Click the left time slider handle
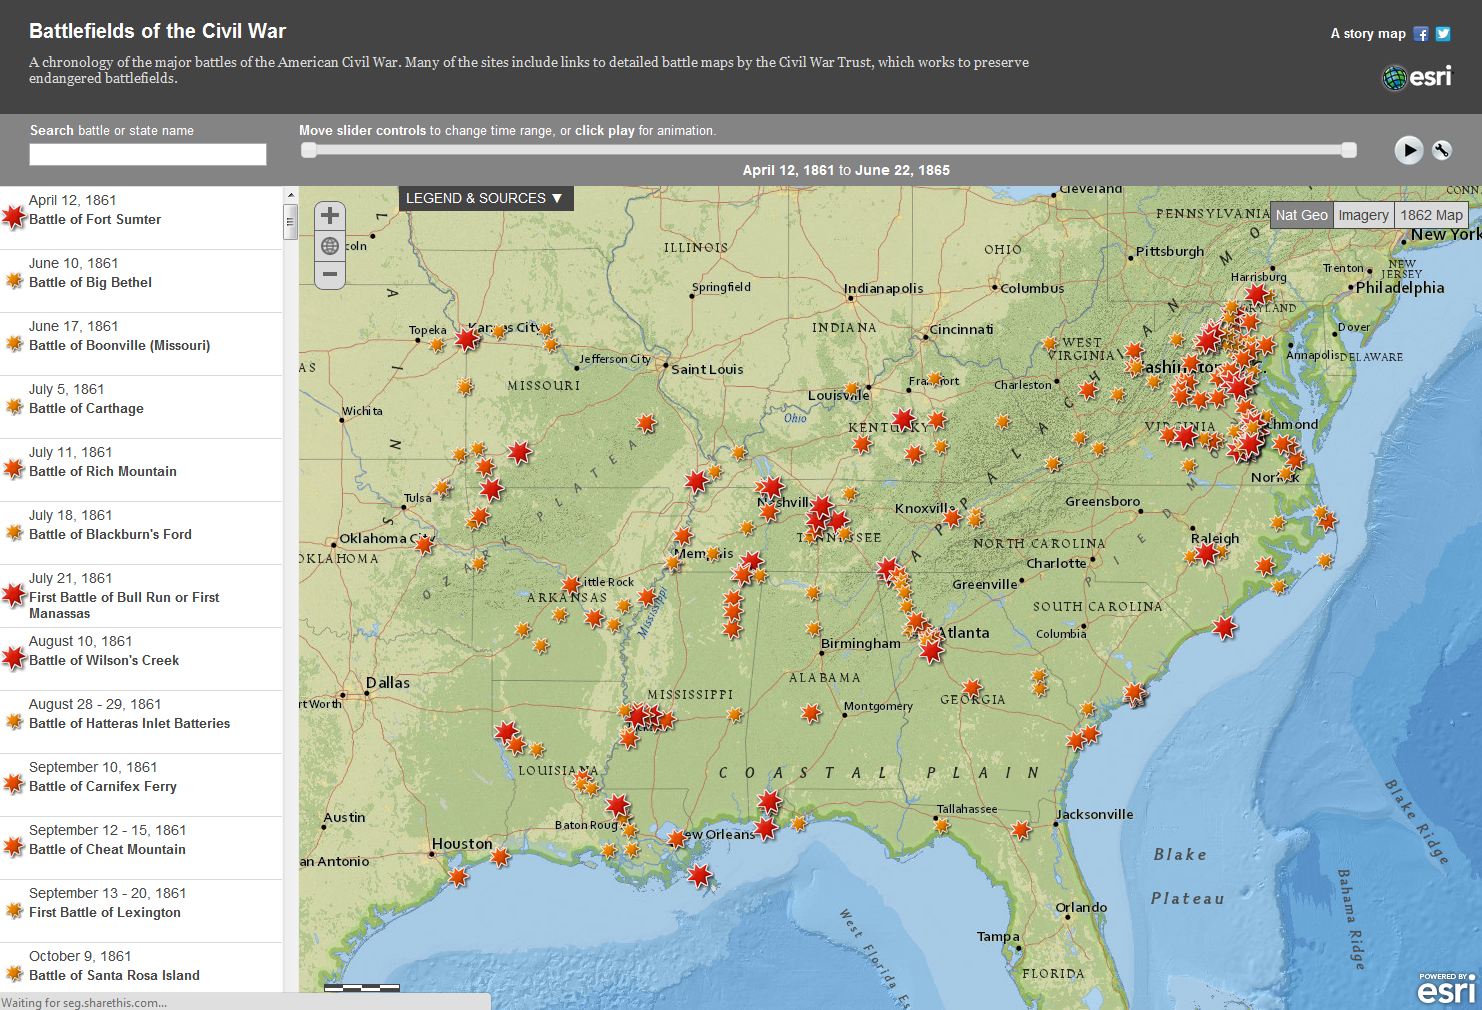Viewport: 1482px width, 1010px height. (x=309, y=150)
